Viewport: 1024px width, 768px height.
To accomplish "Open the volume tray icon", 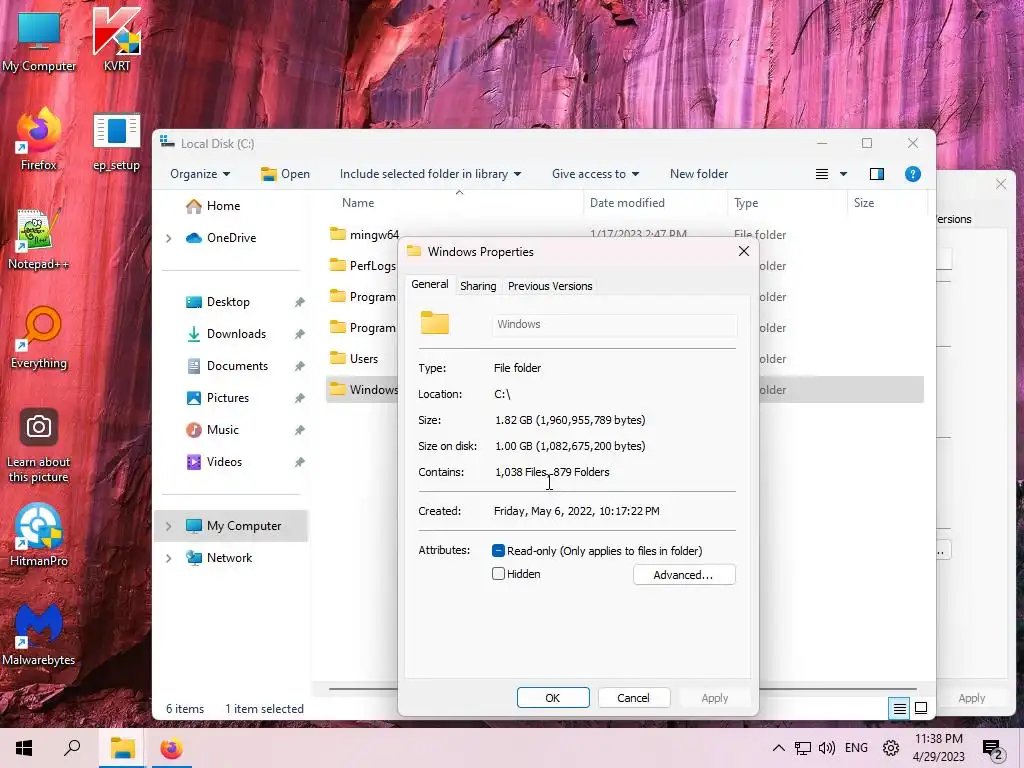I will [827, 748].
